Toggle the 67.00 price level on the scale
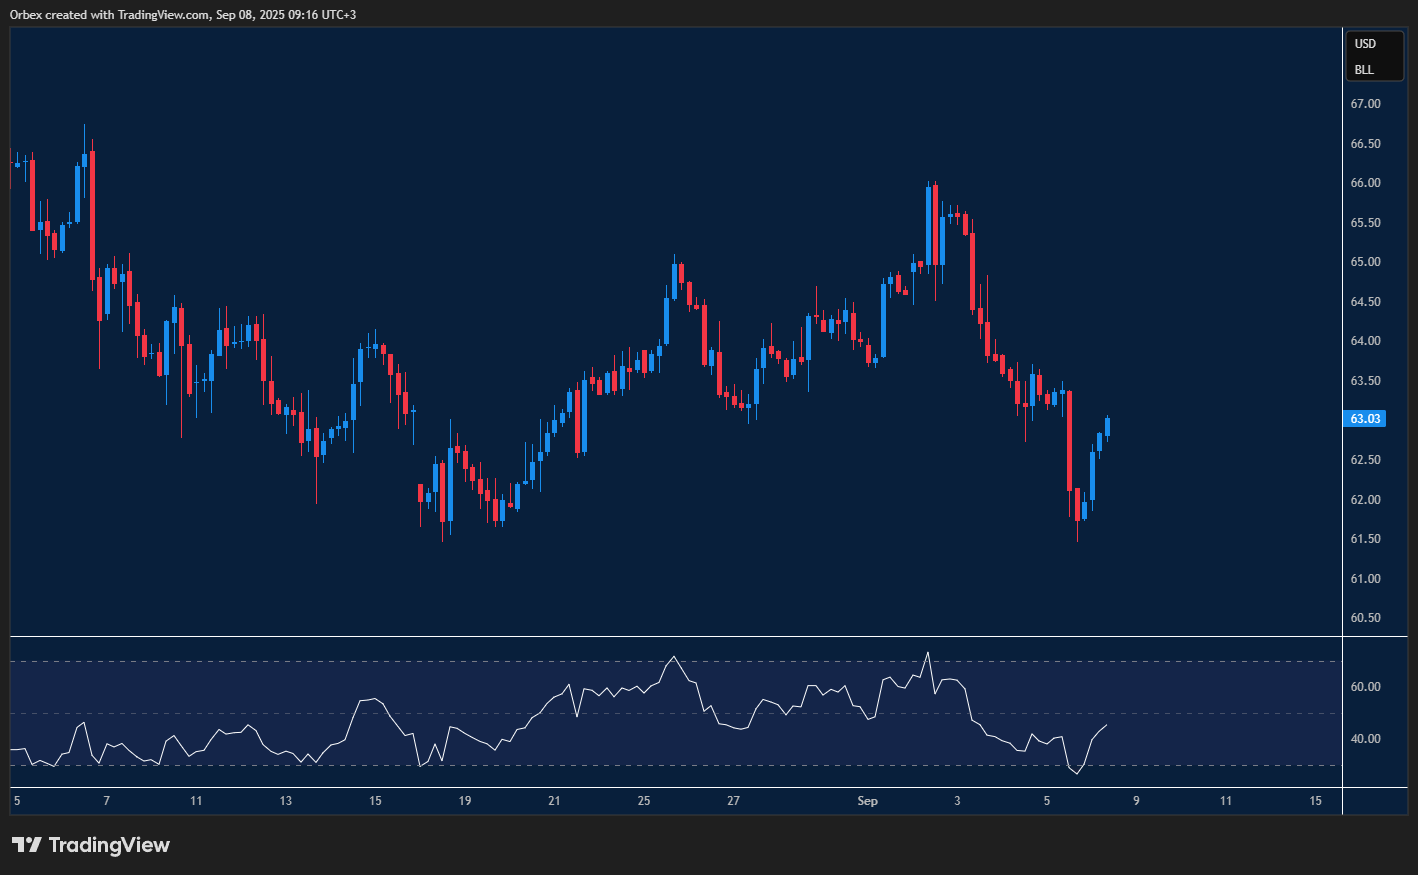The height and width of the screenshot is (875, 1418). [x=1366, y=103]
